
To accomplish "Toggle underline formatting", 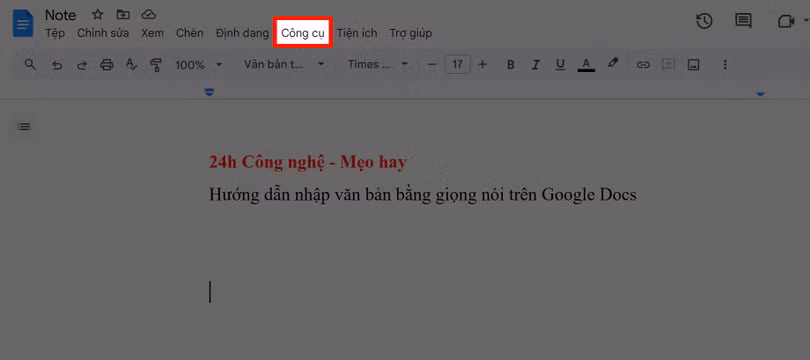I will (560, 65).
